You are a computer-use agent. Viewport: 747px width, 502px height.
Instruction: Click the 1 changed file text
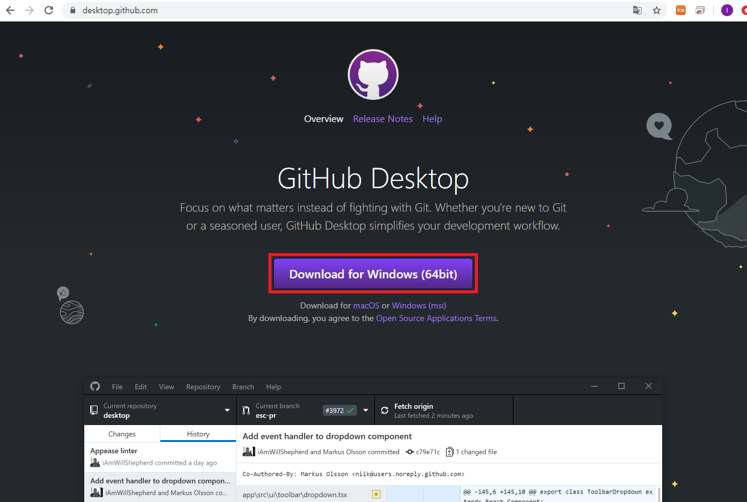476,452
